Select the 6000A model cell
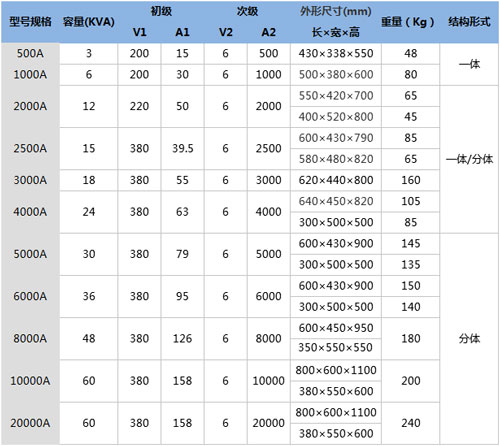Viewport: 500px width, 446px height. [30, 296]
